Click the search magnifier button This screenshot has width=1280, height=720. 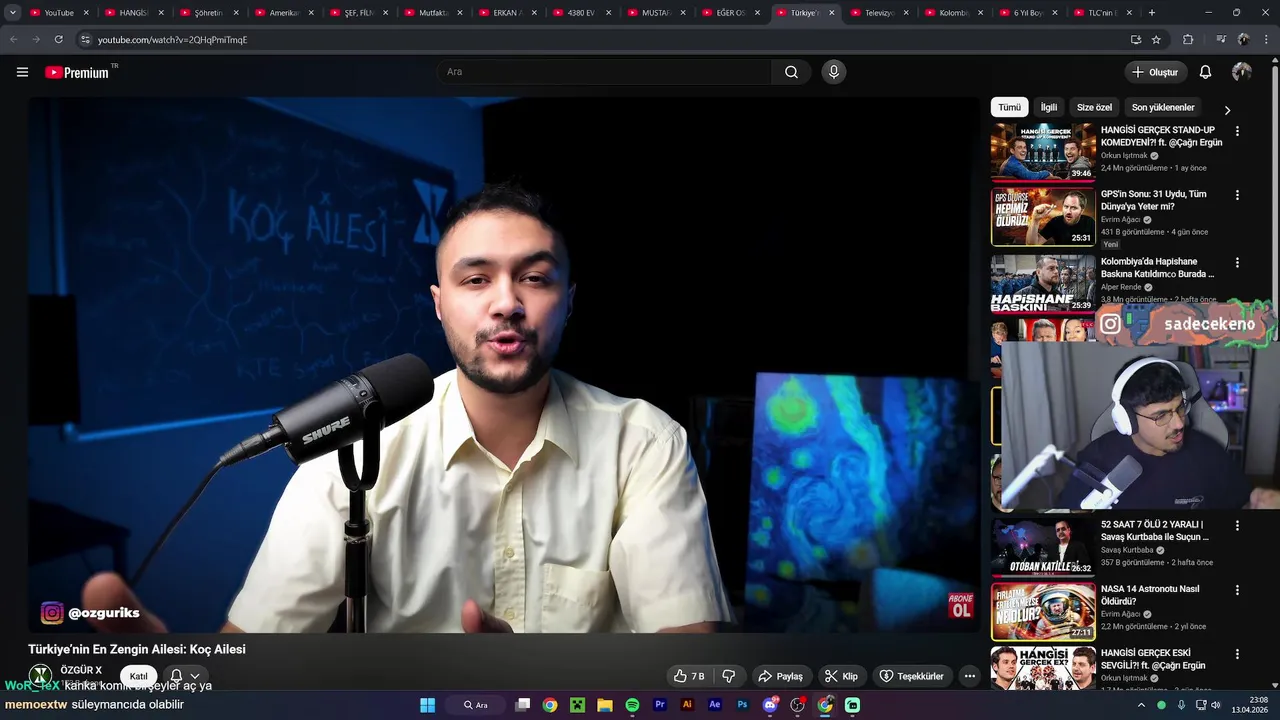coord(791,72)
